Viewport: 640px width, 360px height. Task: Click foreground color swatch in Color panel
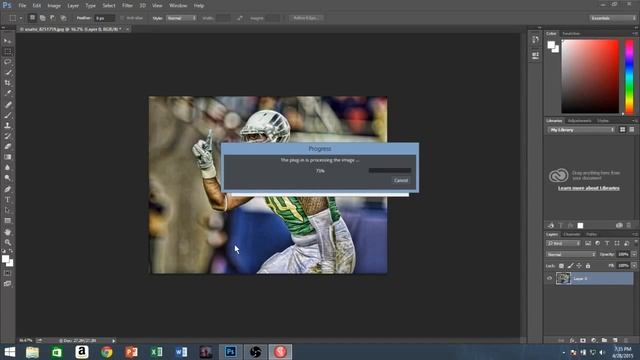coord(551,44)
